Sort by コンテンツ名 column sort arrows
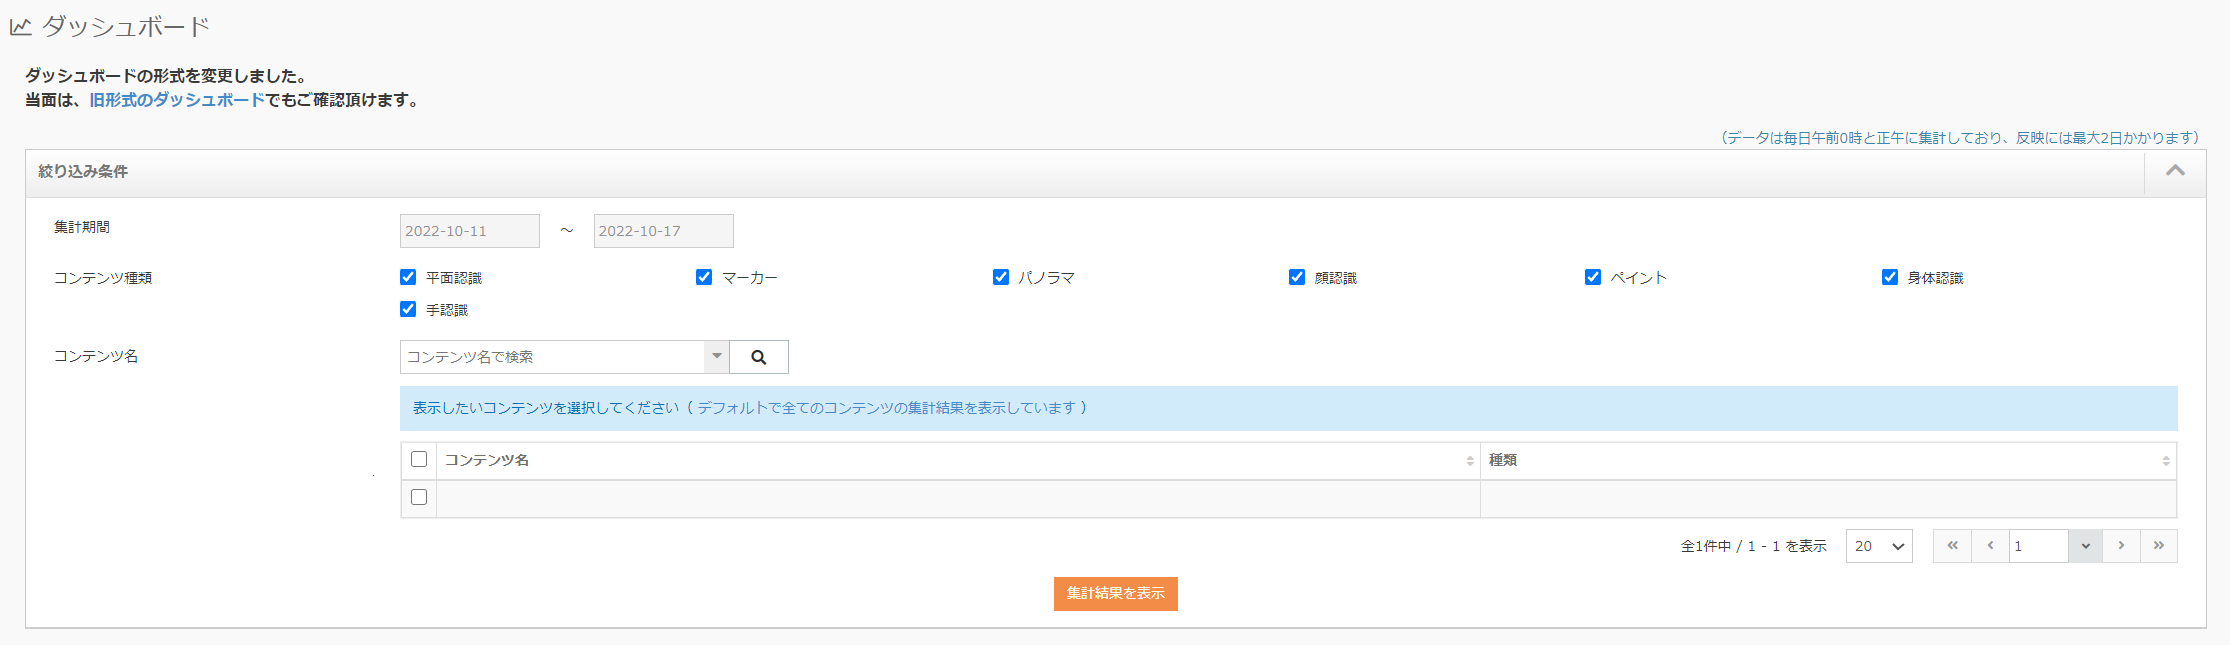2230x645 pixels. click(x=1470, y=461)
